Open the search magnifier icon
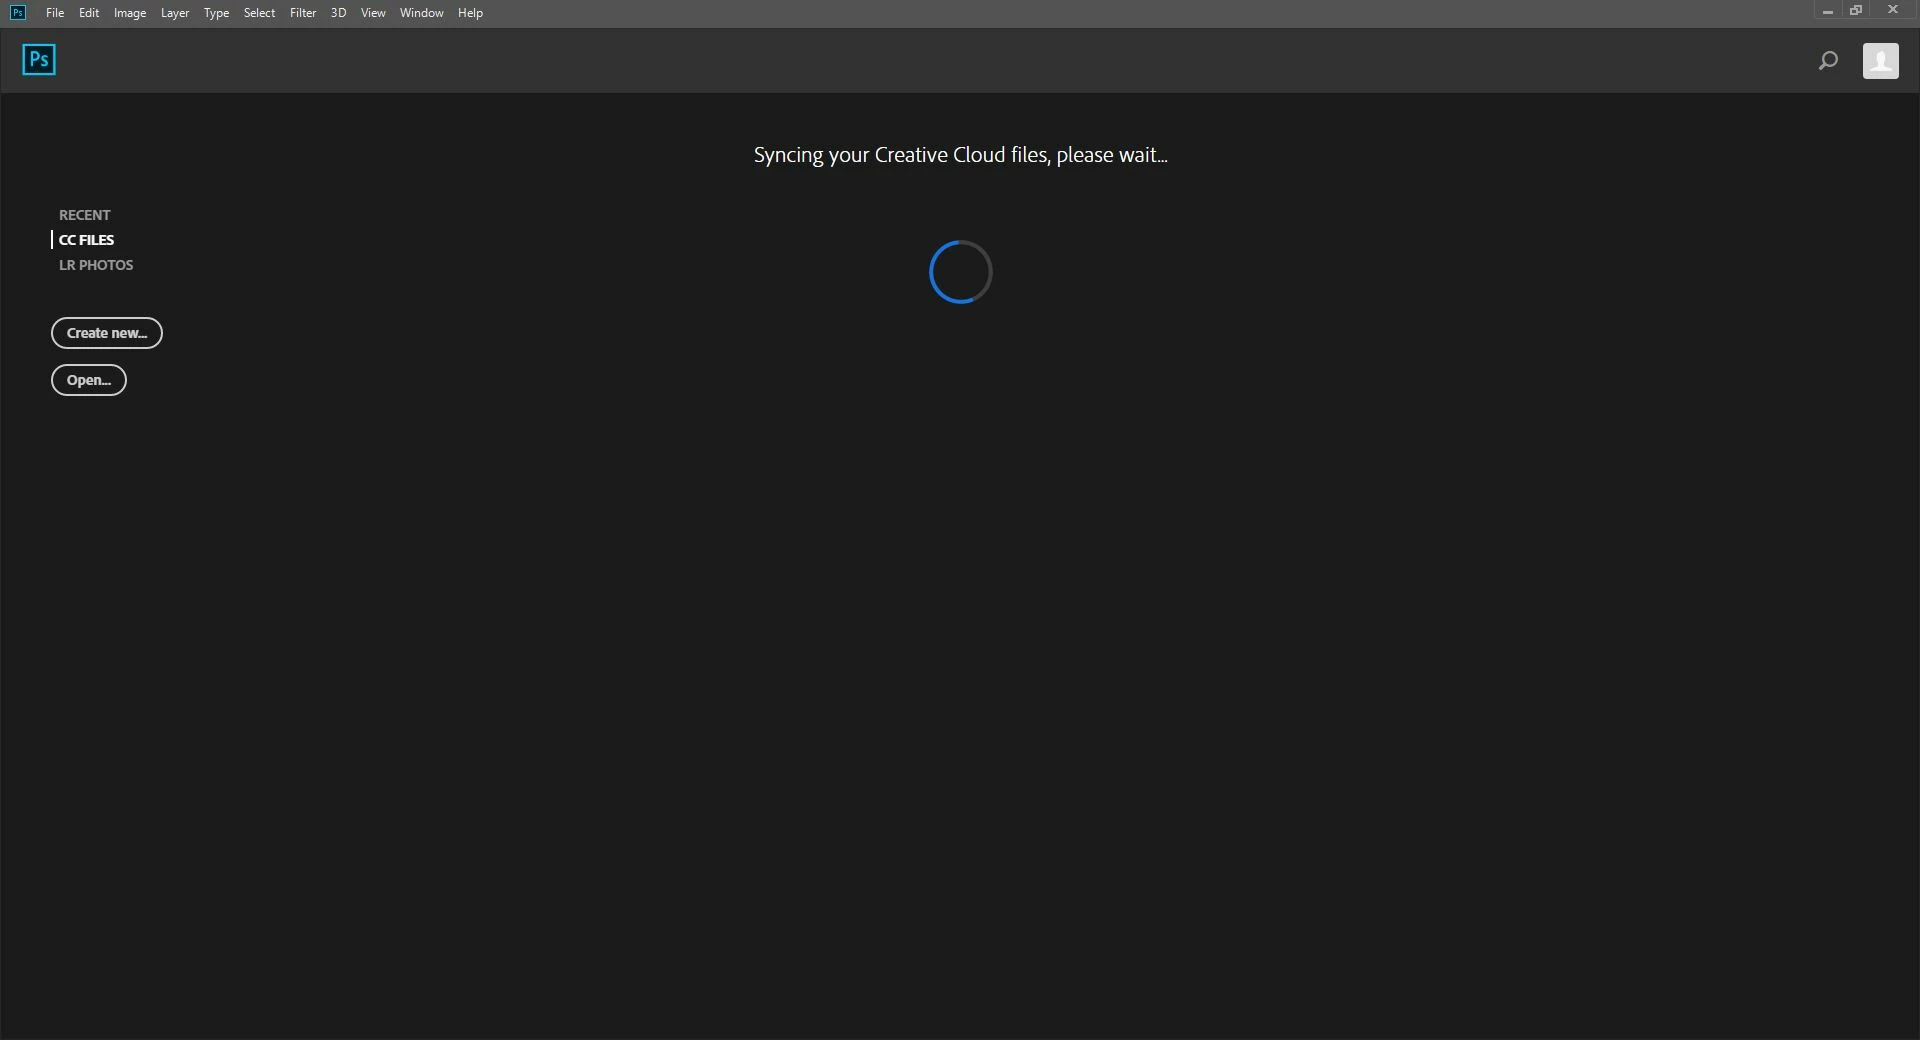 click(x=1828, y=61)
